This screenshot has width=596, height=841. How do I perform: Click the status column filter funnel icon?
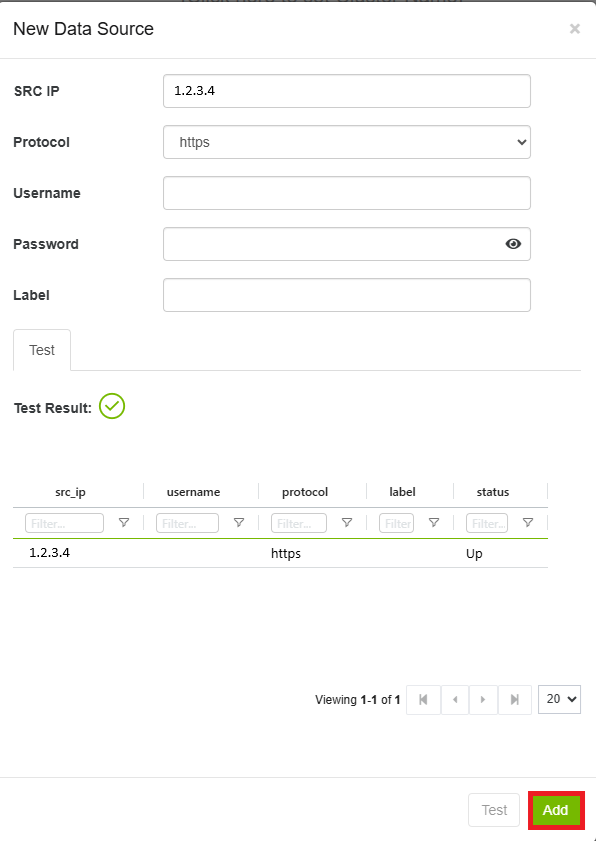528,522
